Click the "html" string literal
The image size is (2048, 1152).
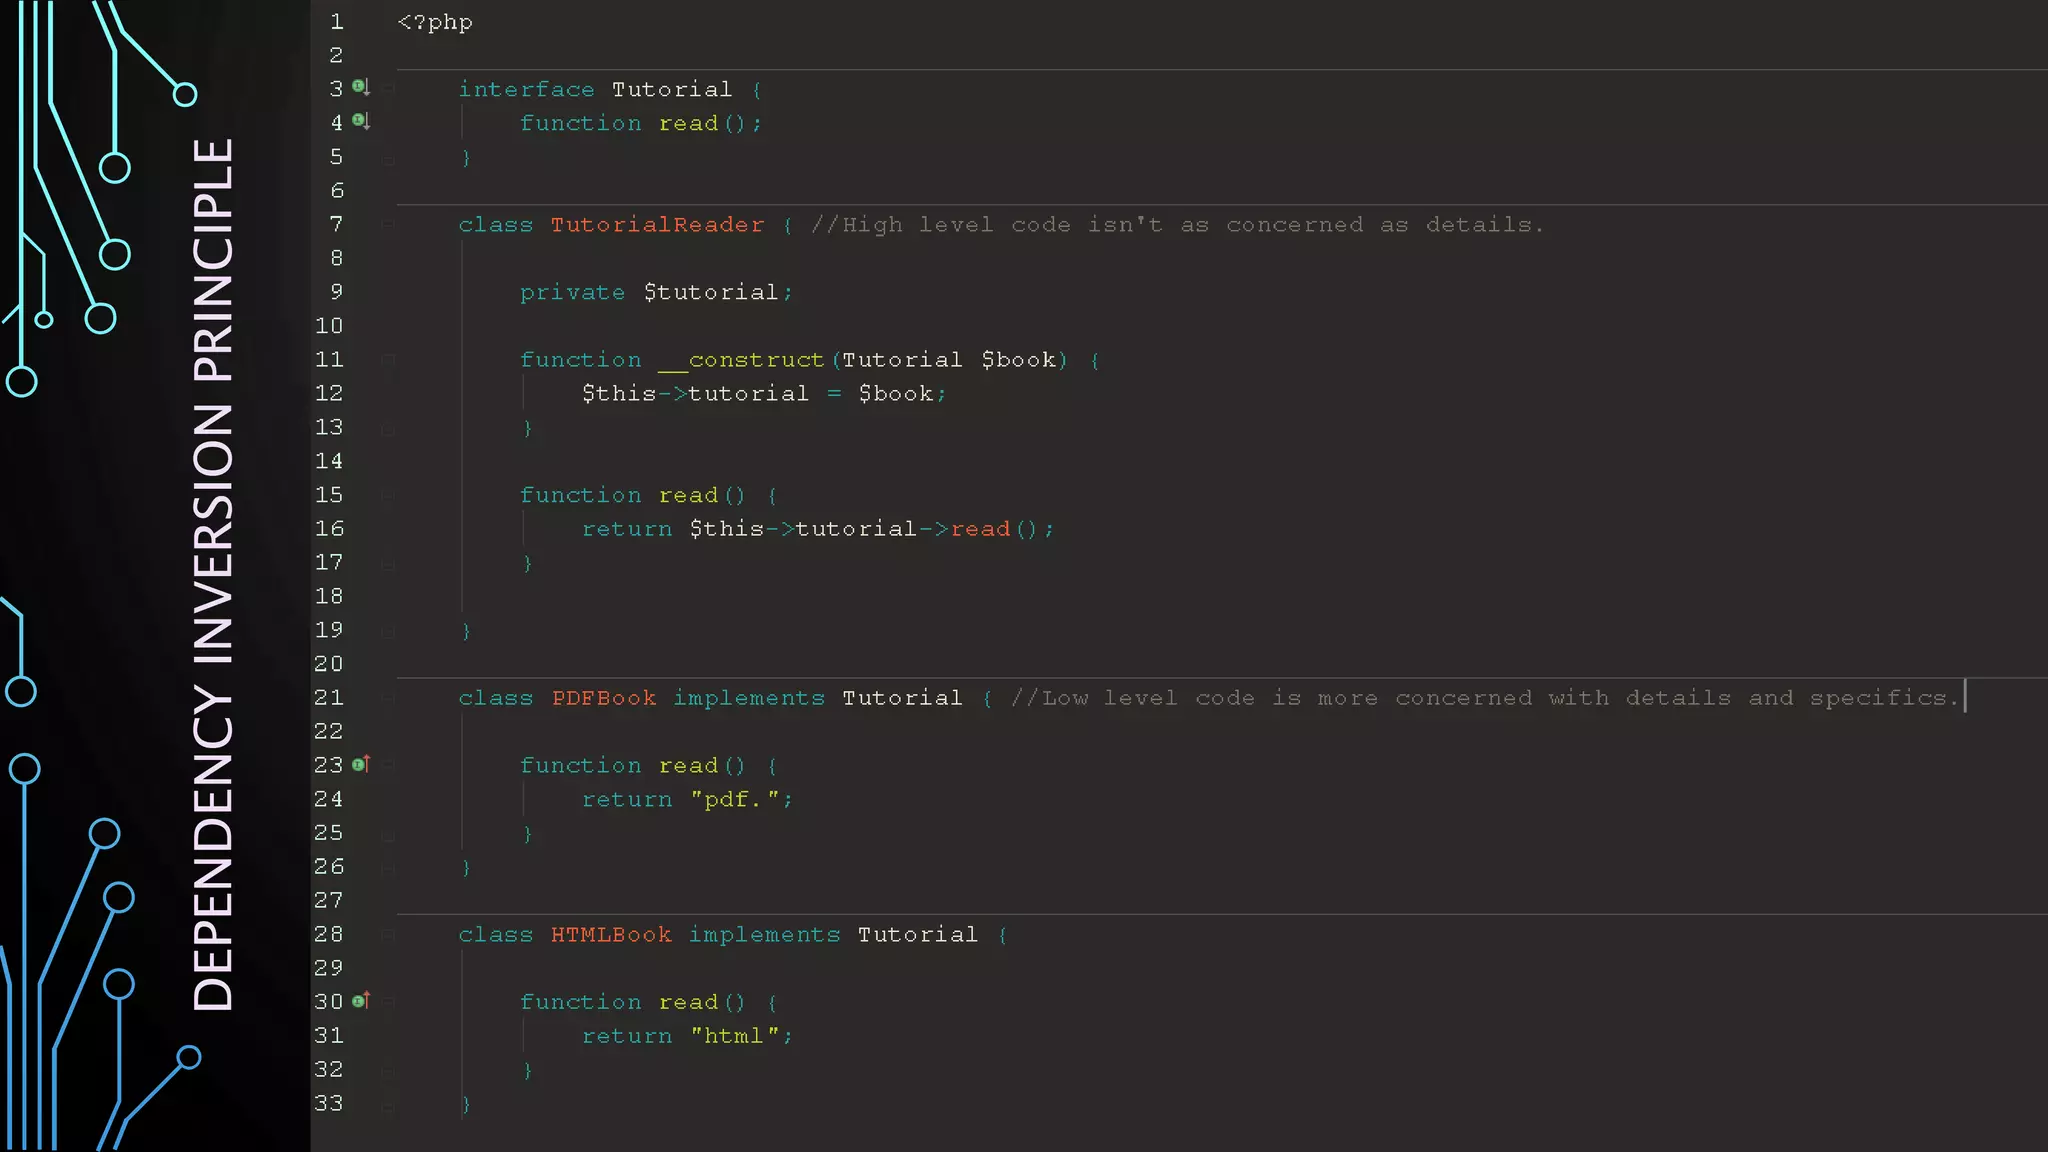(x=734, y=1035)
